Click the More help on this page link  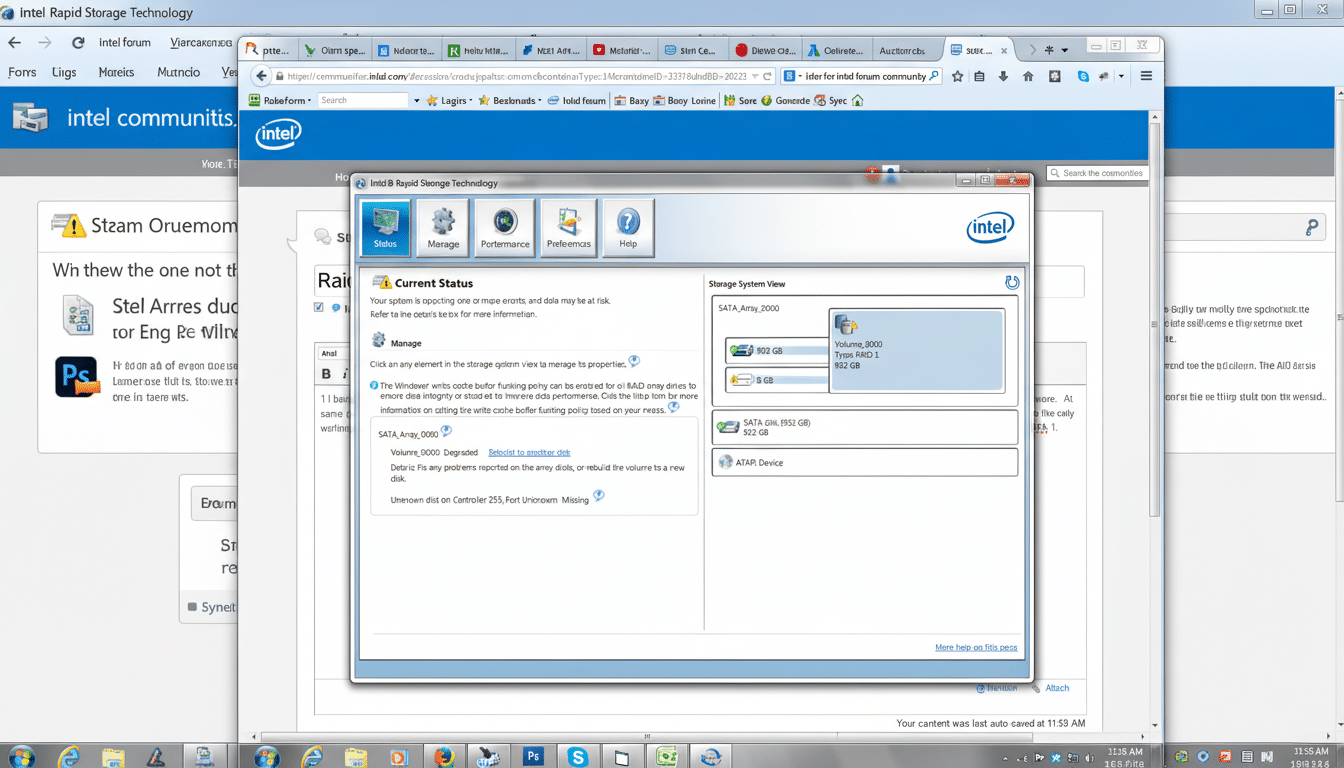pos(975,647)
